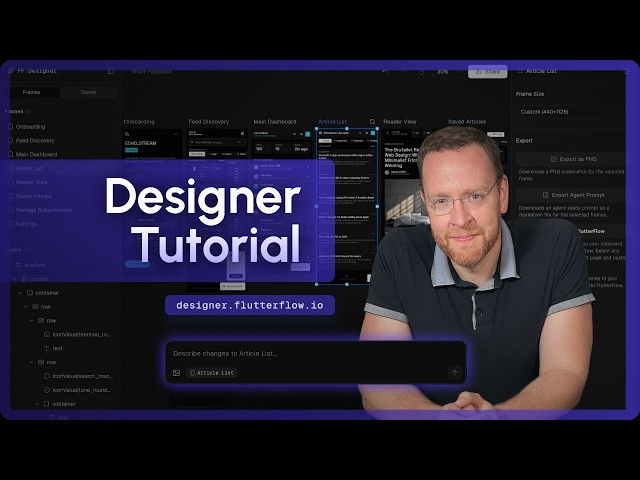The height and width of the screenshot is (480, 640).
Task: Click the Export as PNG button
Action: click(x=571, y=159)
